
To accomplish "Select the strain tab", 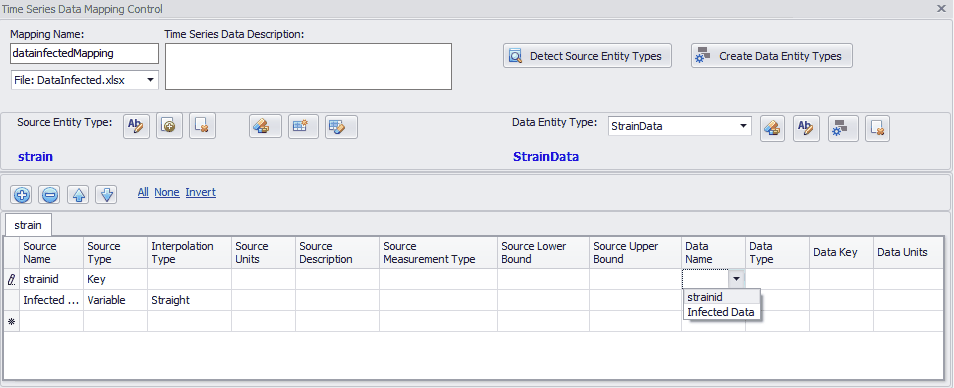I will click(28, 225).
